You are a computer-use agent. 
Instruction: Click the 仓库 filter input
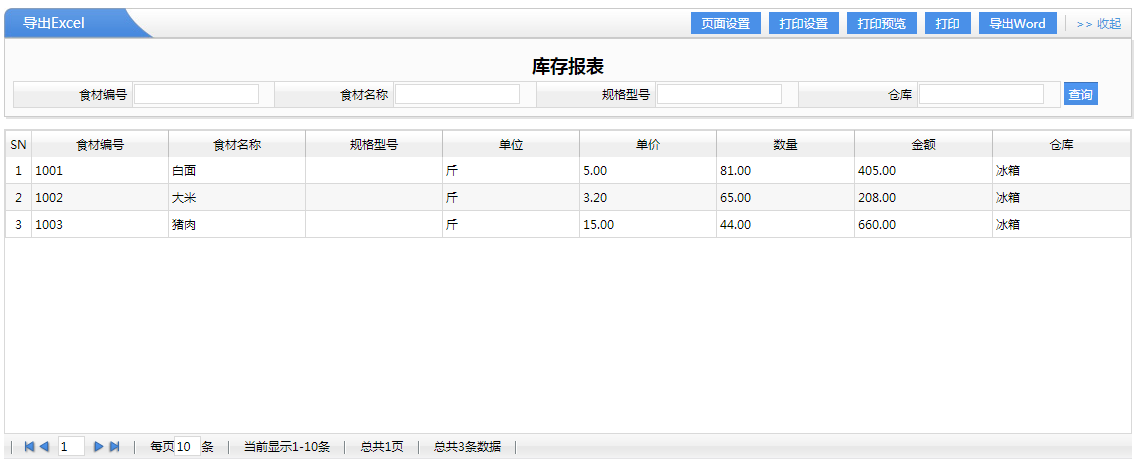(x=981, y=95)
